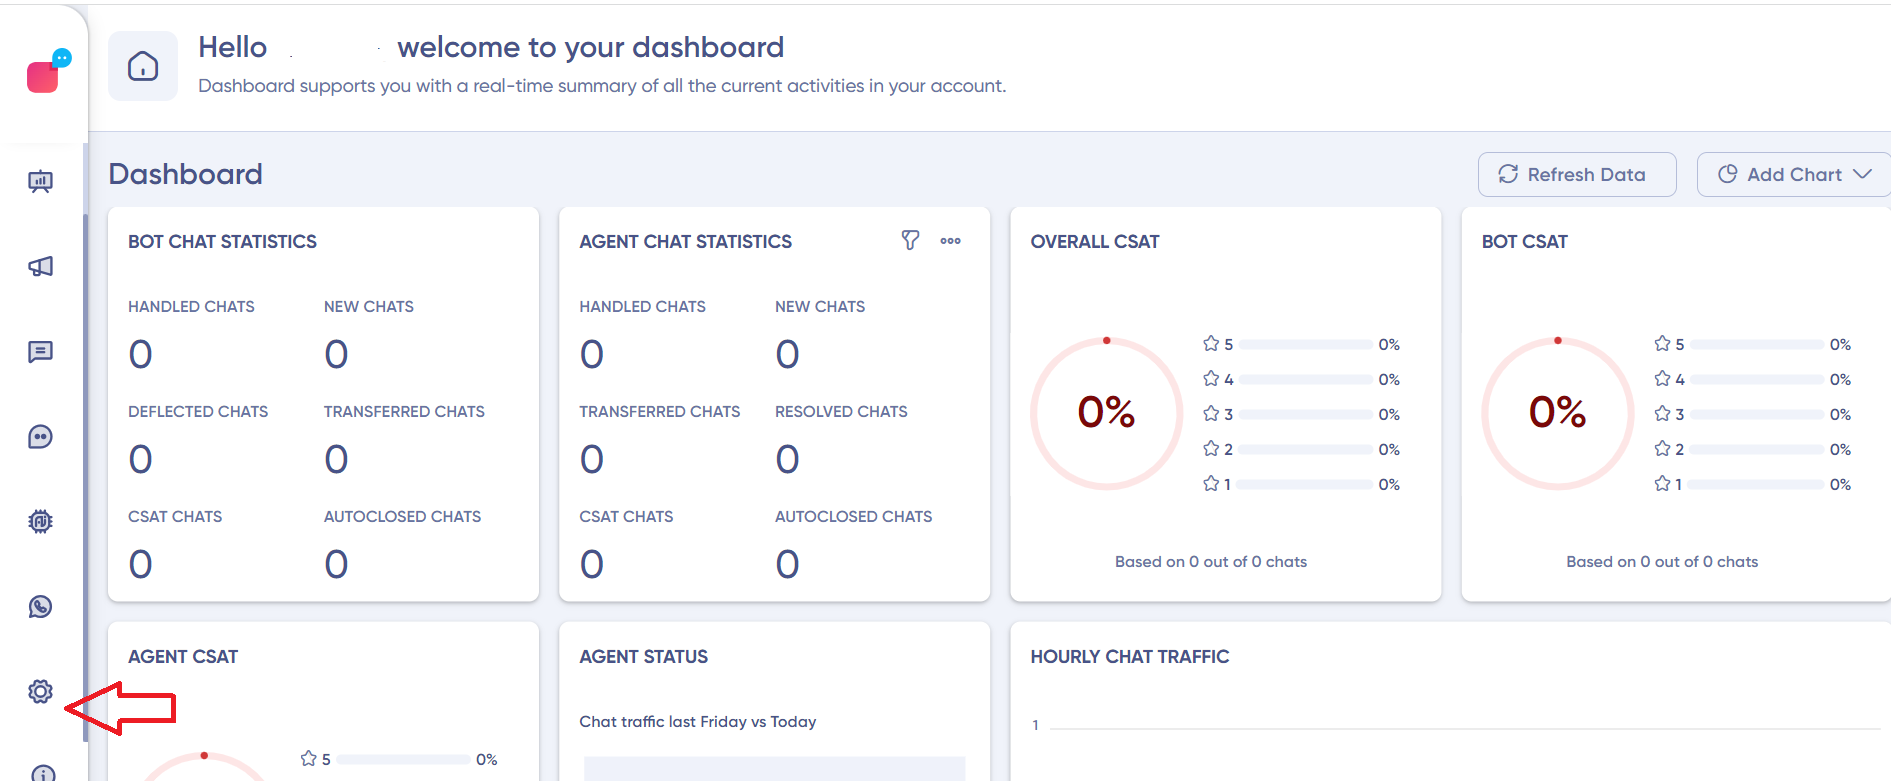This screenshot has width=1891, height=781.
Task: Click the info icon at sidebar bottom
Action: (43, 773)
